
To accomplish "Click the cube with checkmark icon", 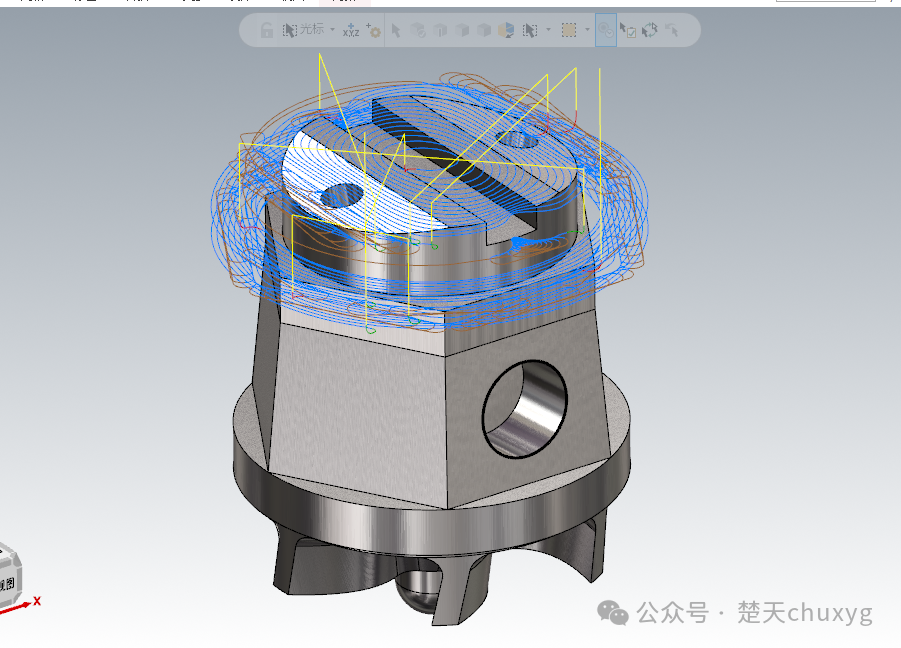I will (418, 30).
